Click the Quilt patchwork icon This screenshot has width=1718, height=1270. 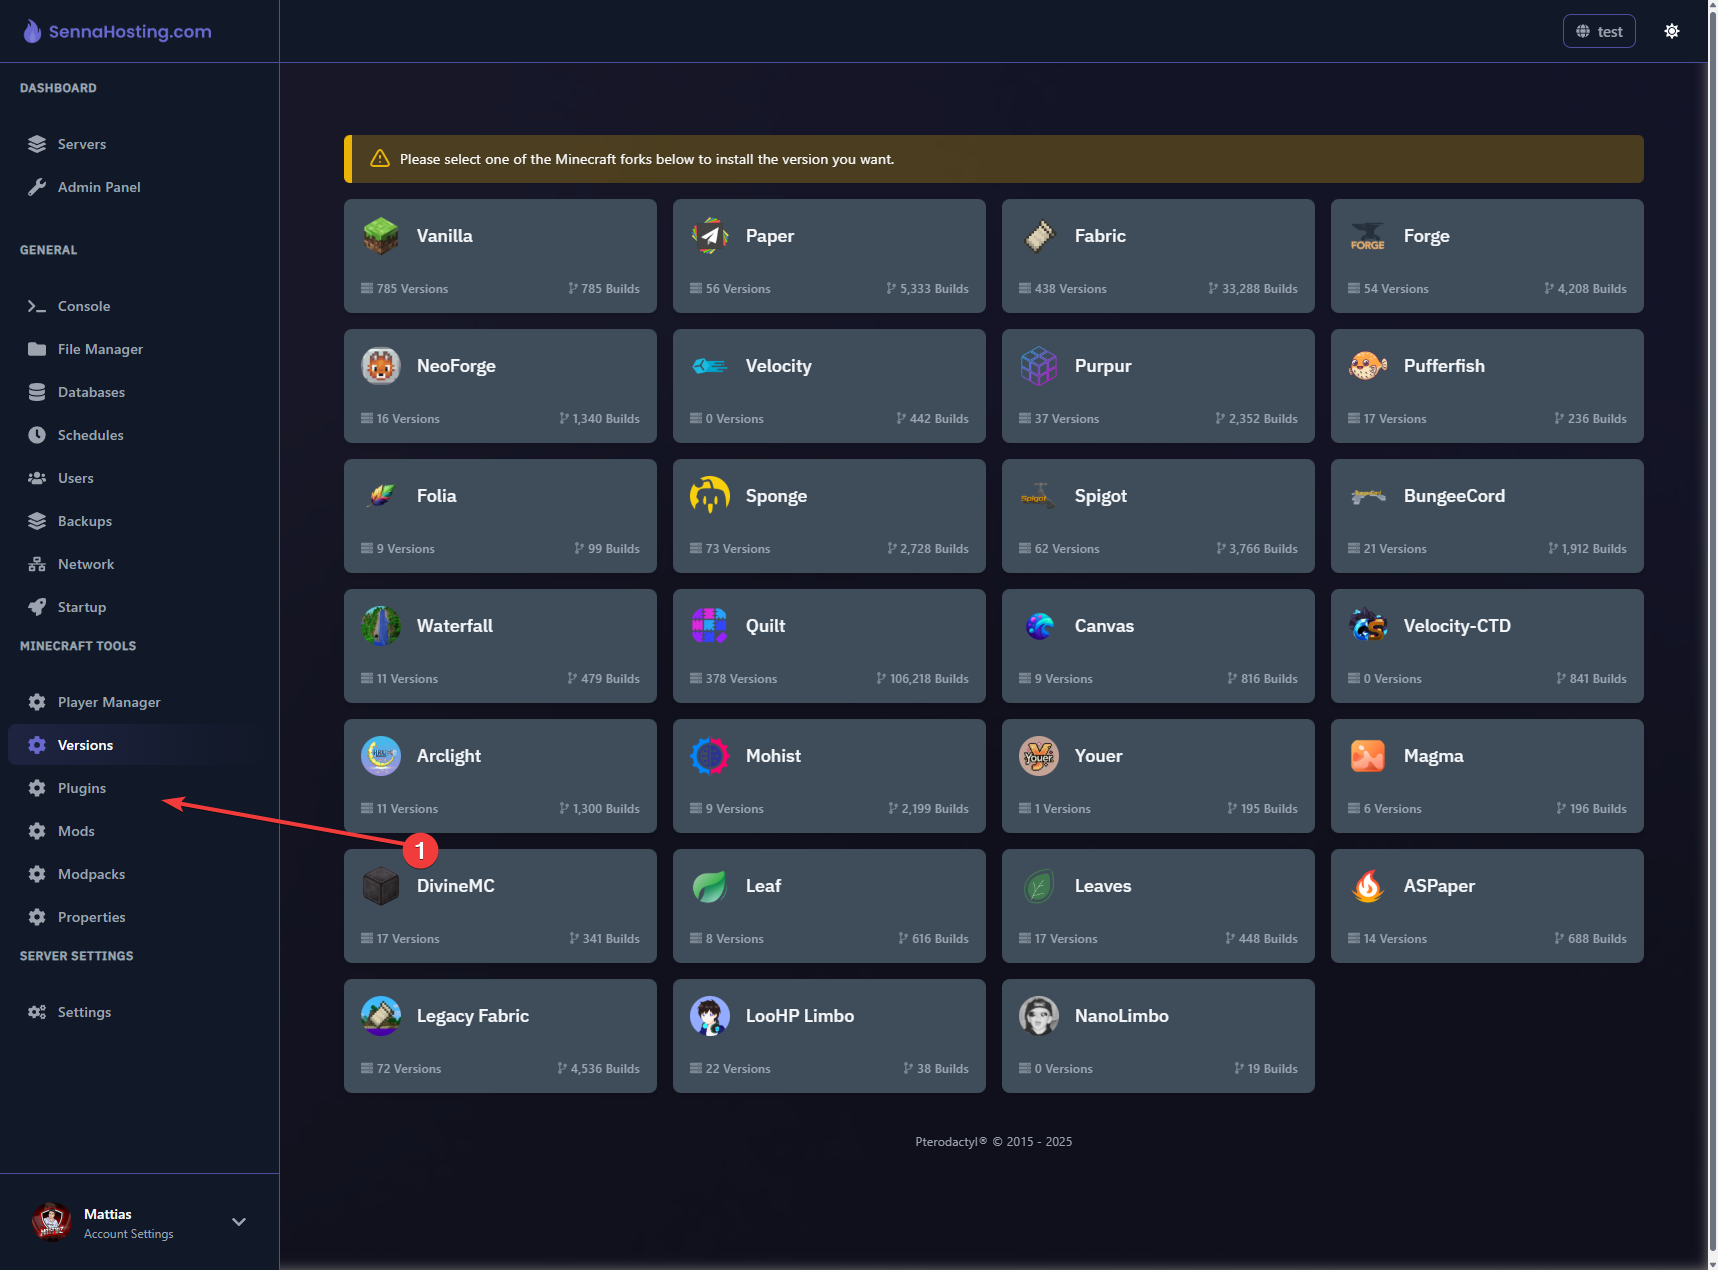709,626
